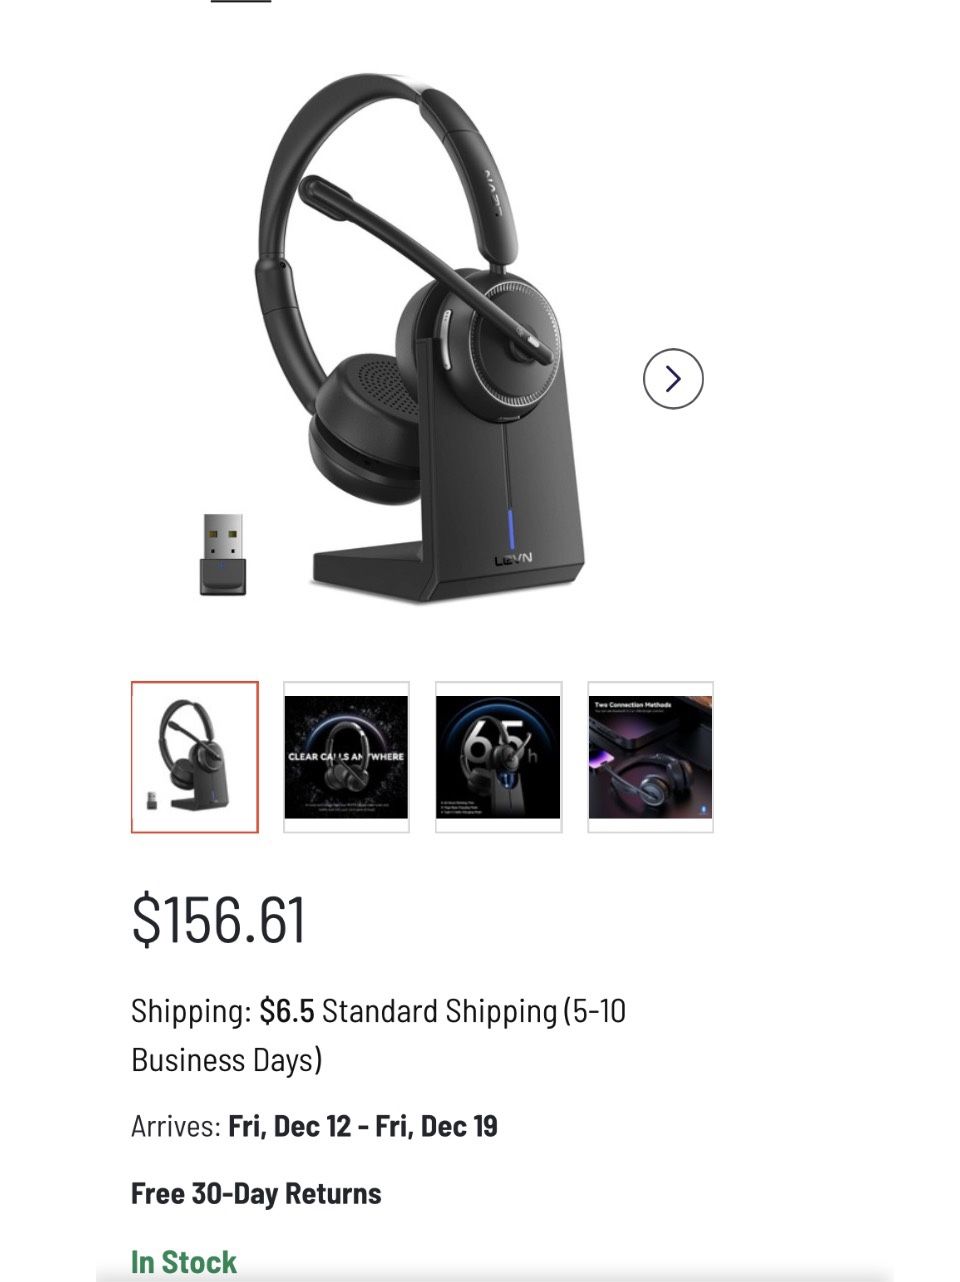Click the green In Stock status
This screenshot has width=960, height=1282.
184,1262
